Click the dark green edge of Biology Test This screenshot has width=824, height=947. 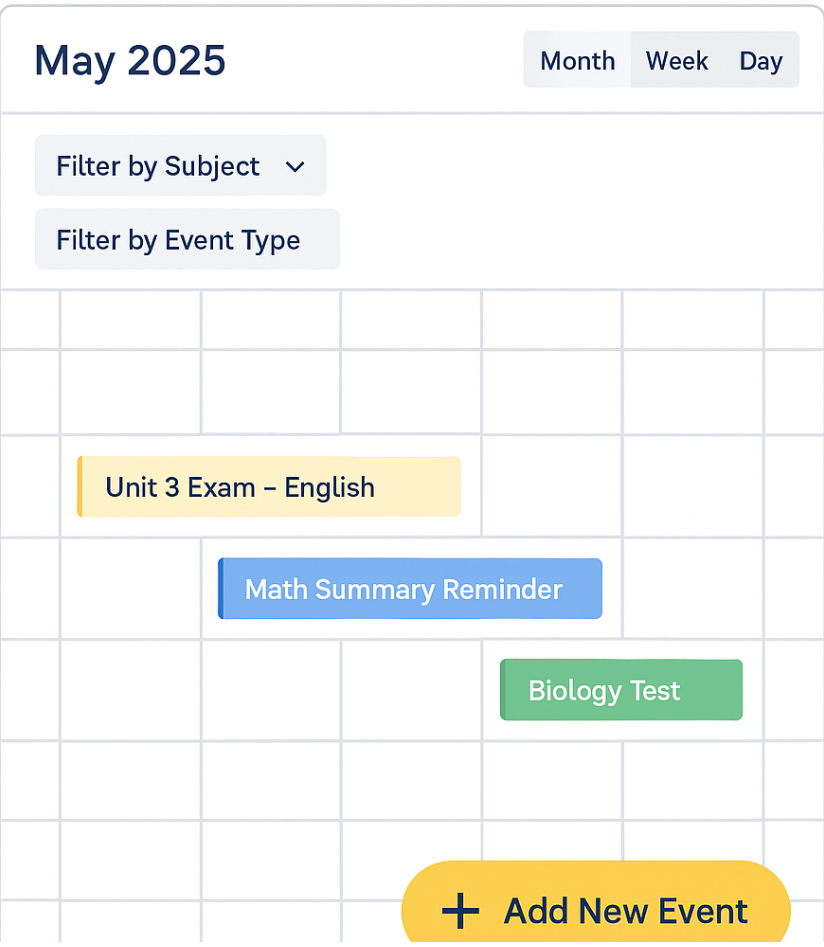coord(503,690)
